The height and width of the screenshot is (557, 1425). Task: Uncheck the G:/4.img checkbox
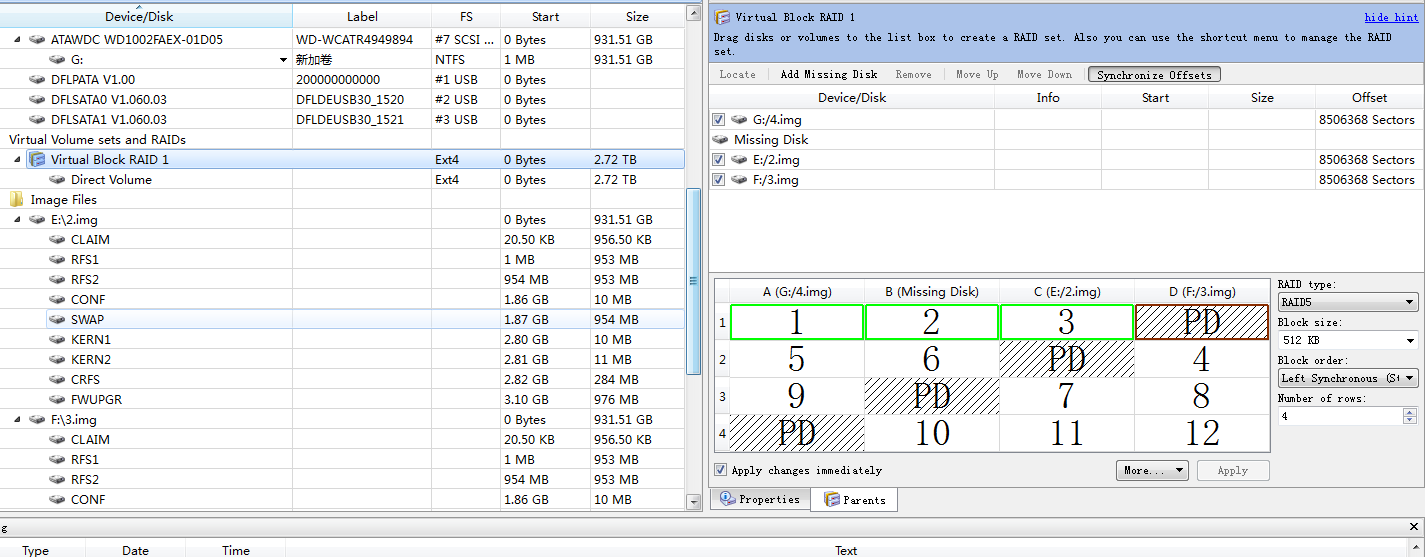click(719, 120)
